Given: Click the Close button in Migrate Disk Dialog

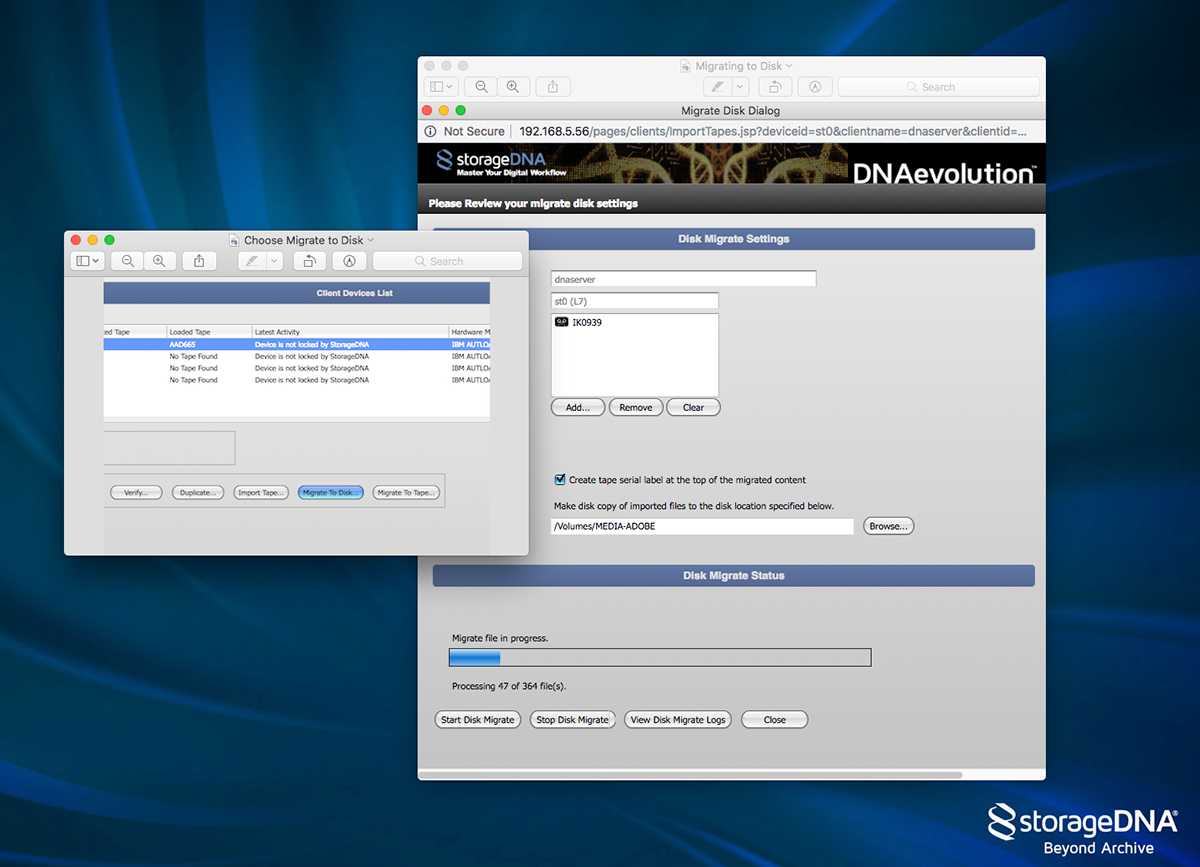Looking at the screenshot, I should pyautogui.click(x=774, y=720).
